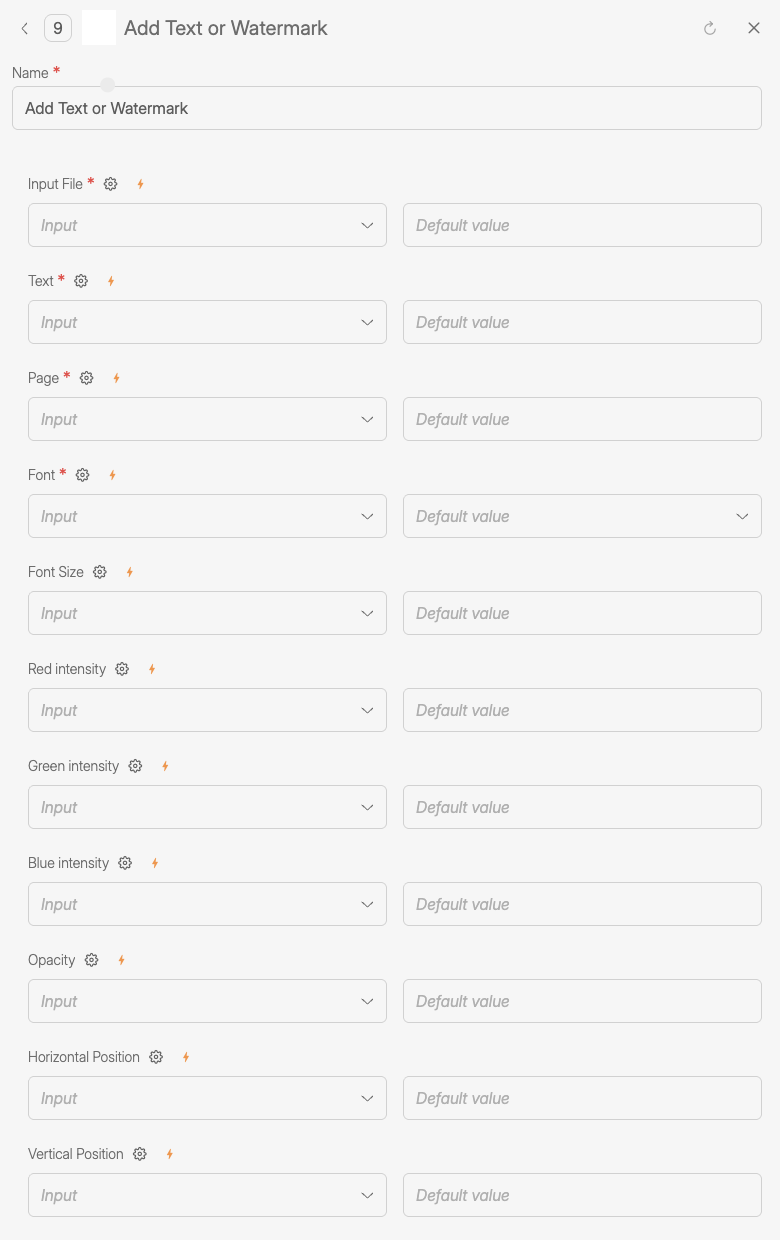Click the Blue intensity gear icon
The image size is (780, 1240).
click(124, 863)
